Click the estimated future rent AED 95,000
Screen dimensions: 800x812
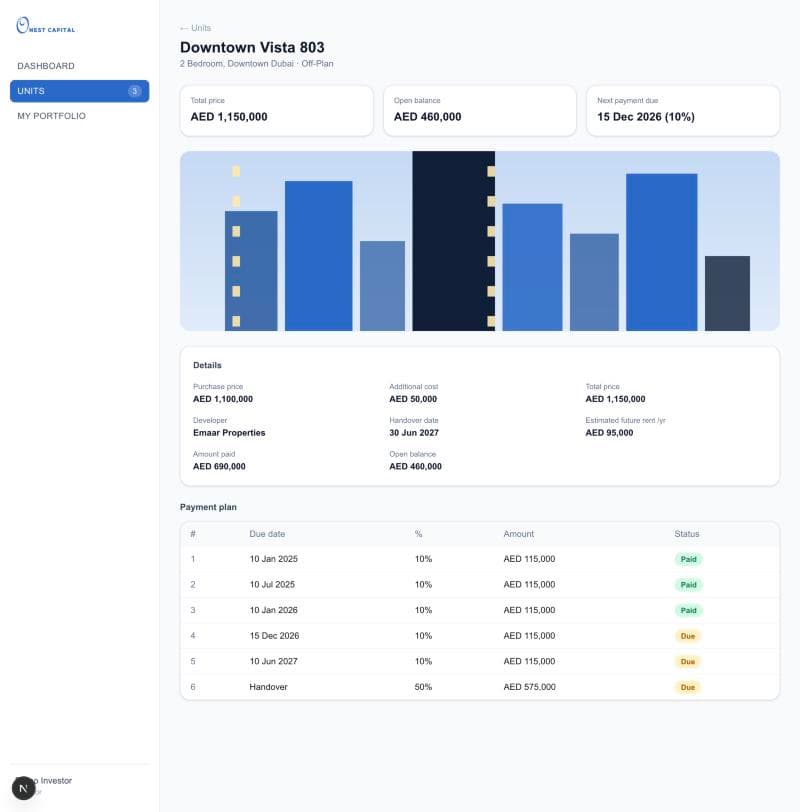coord(609,433)
